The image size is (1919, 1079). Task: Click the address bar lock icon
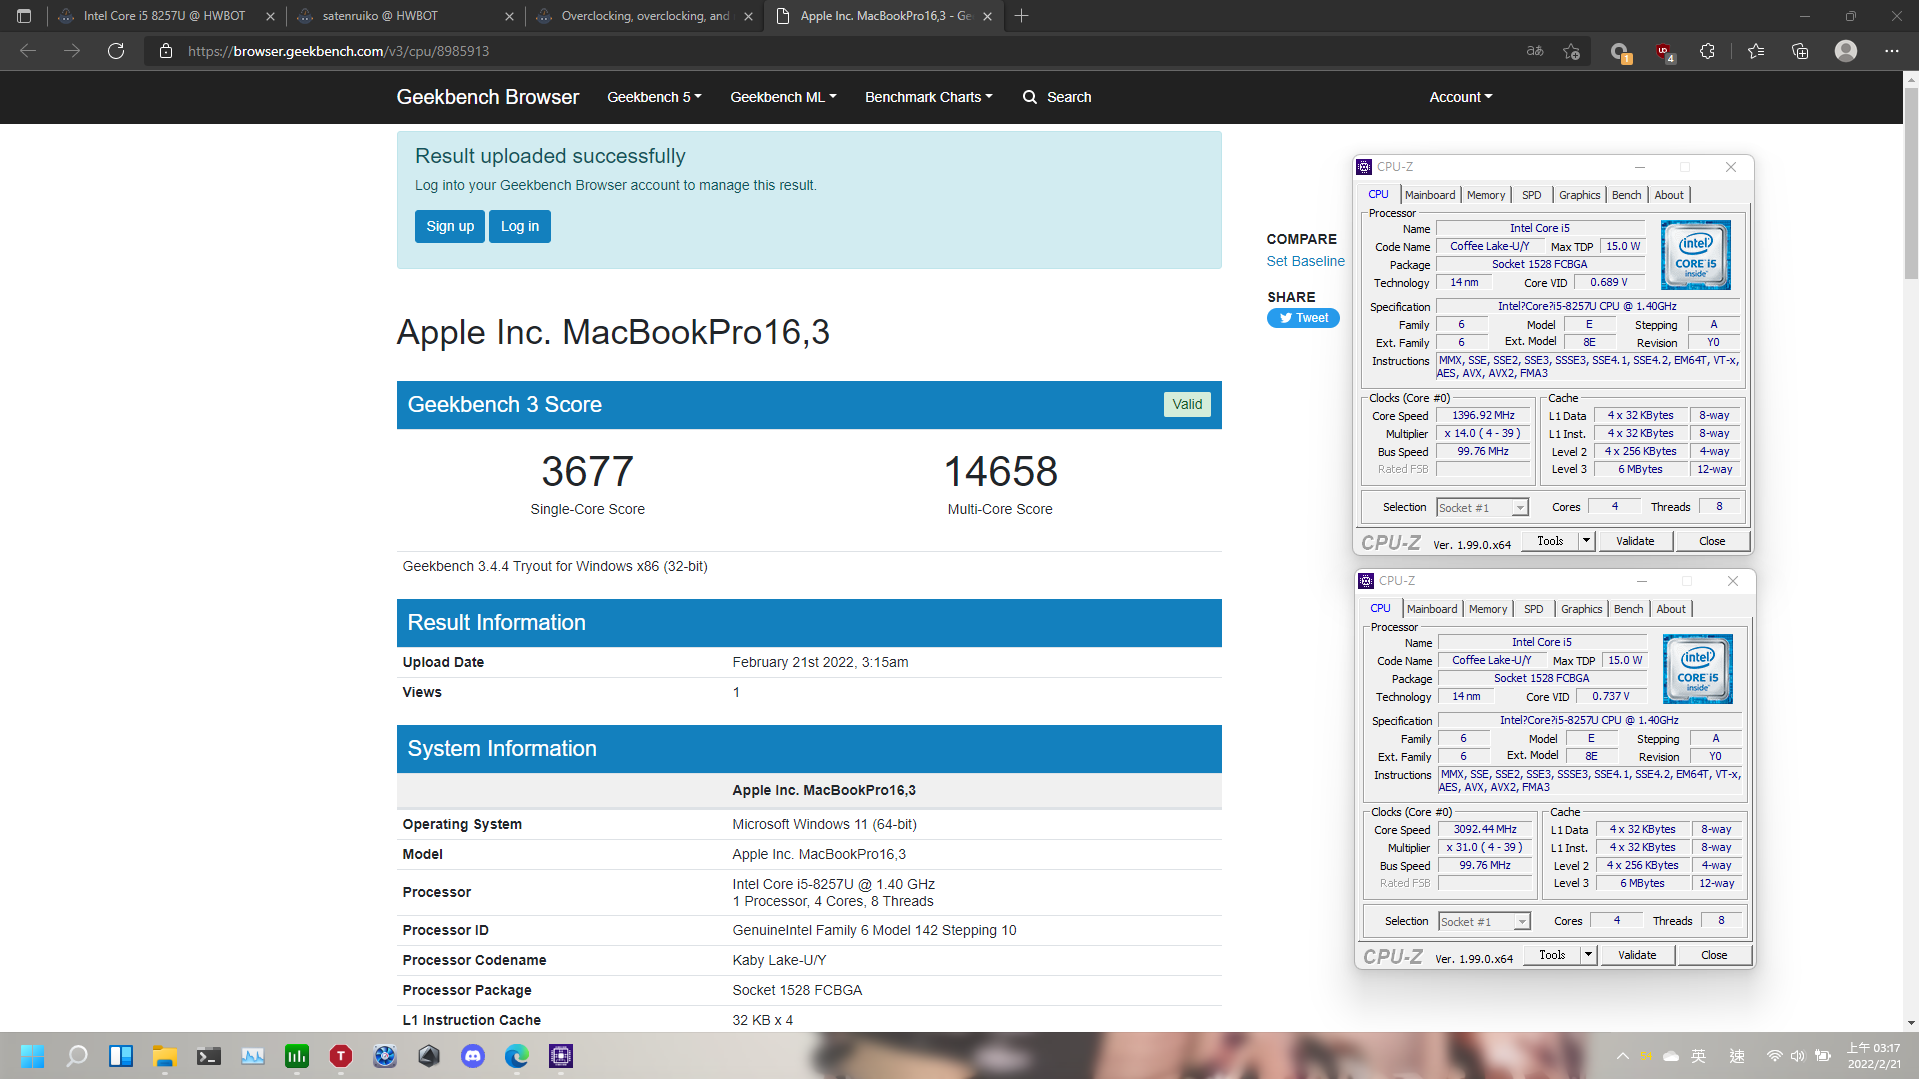(166, 51)
